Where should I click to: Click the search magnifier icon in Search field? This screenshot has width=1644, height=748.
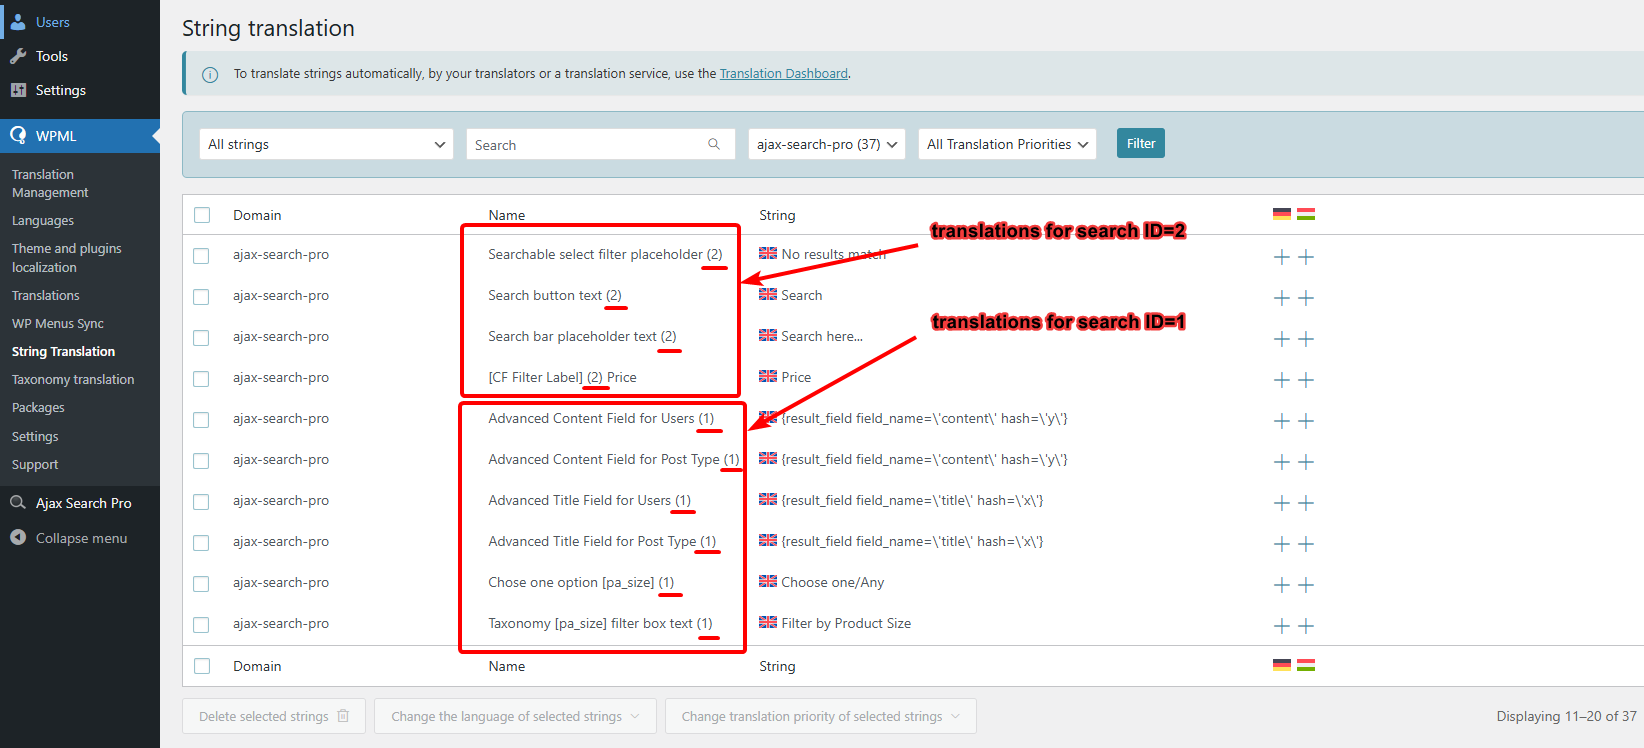click(x=714, y=144)
